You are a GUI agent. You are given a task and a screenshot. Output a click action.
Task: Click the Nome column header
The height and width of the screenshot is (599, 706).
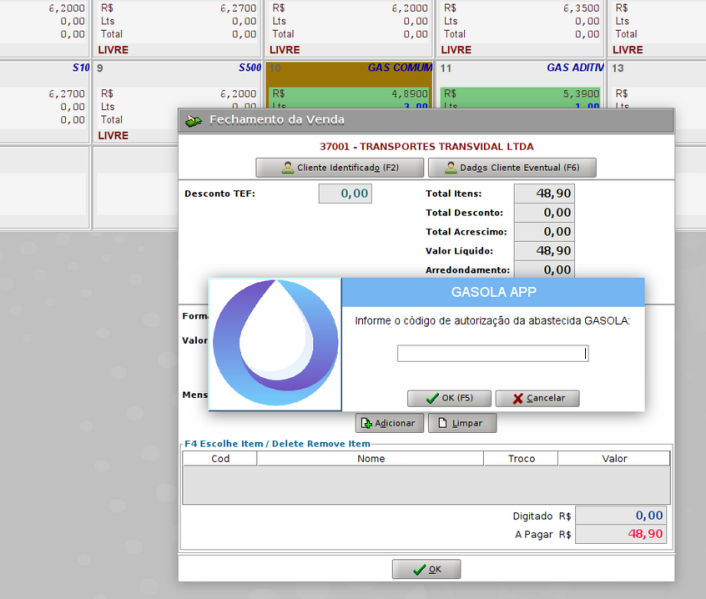click(370, 459)
